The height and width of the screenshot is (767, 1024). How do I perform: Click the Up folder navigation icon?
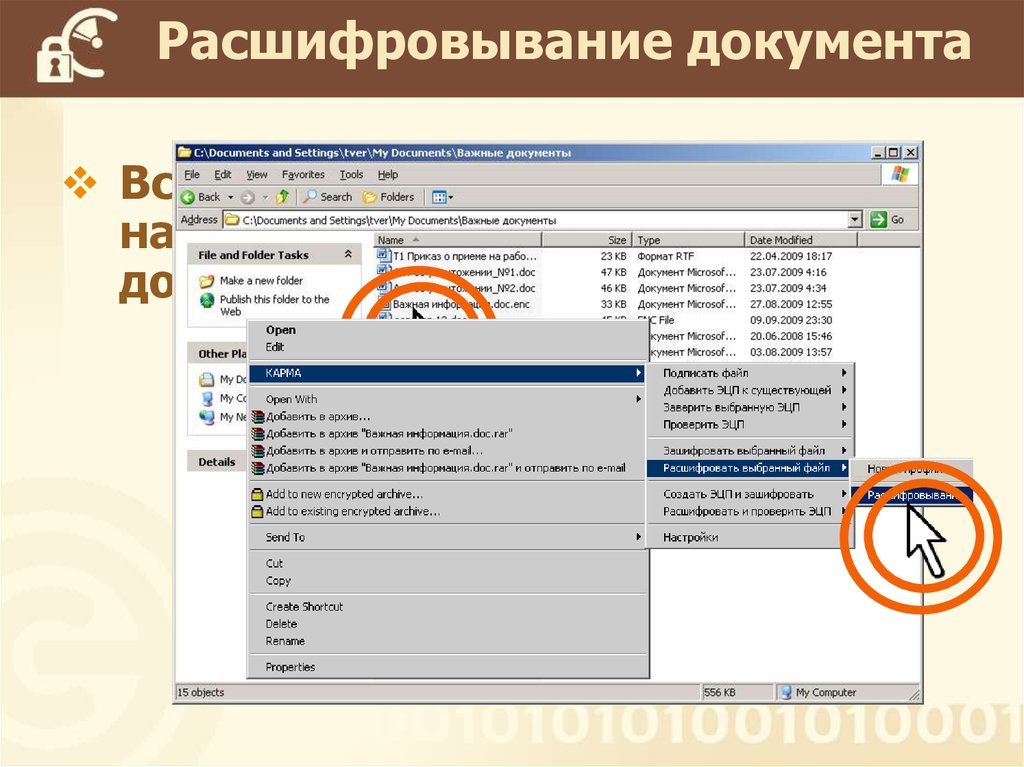[x=282, y=196]
